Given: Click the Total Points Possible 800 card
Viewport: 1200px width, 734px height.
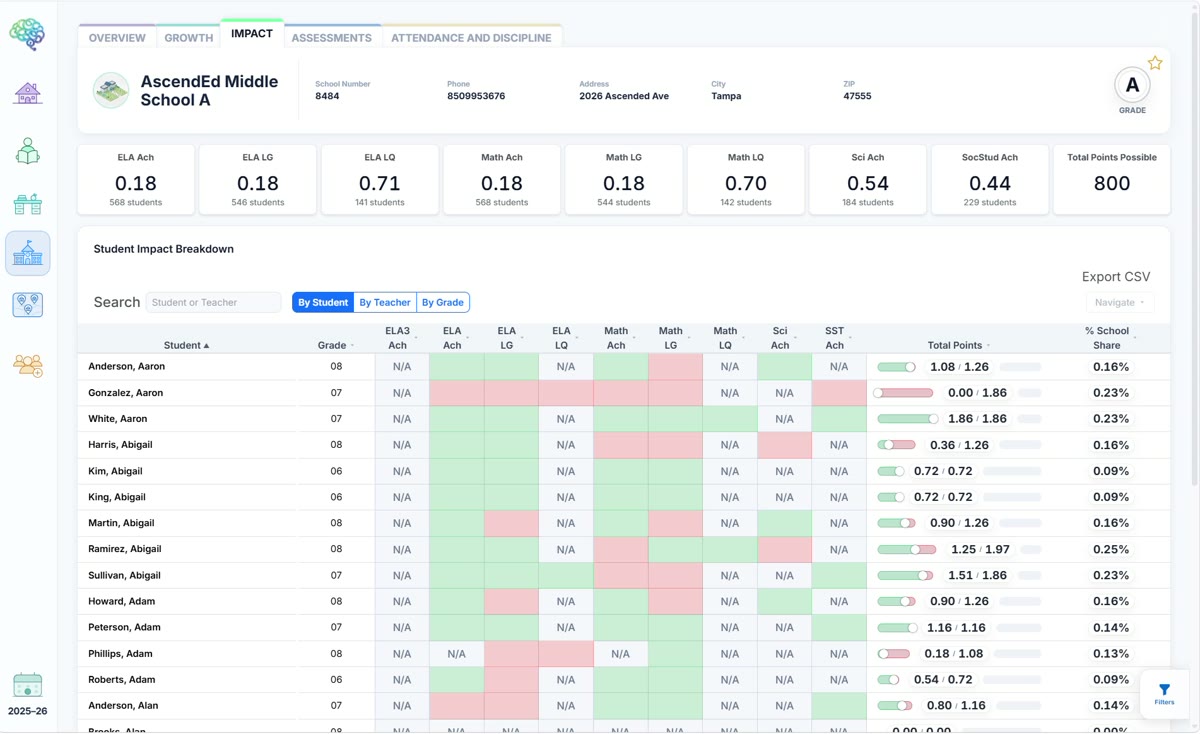Looking at the screenshot, I should 1112,180.
